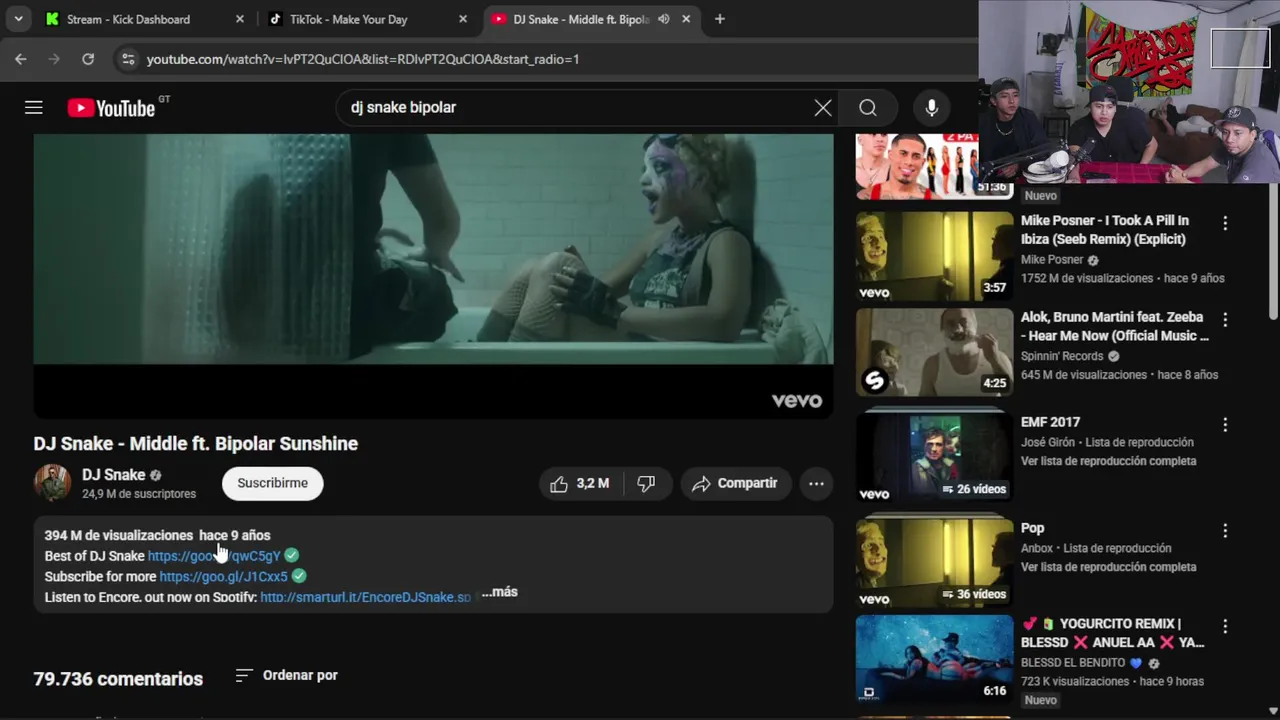
Task: Go back using browser back arrow
Action: point(21,59)
